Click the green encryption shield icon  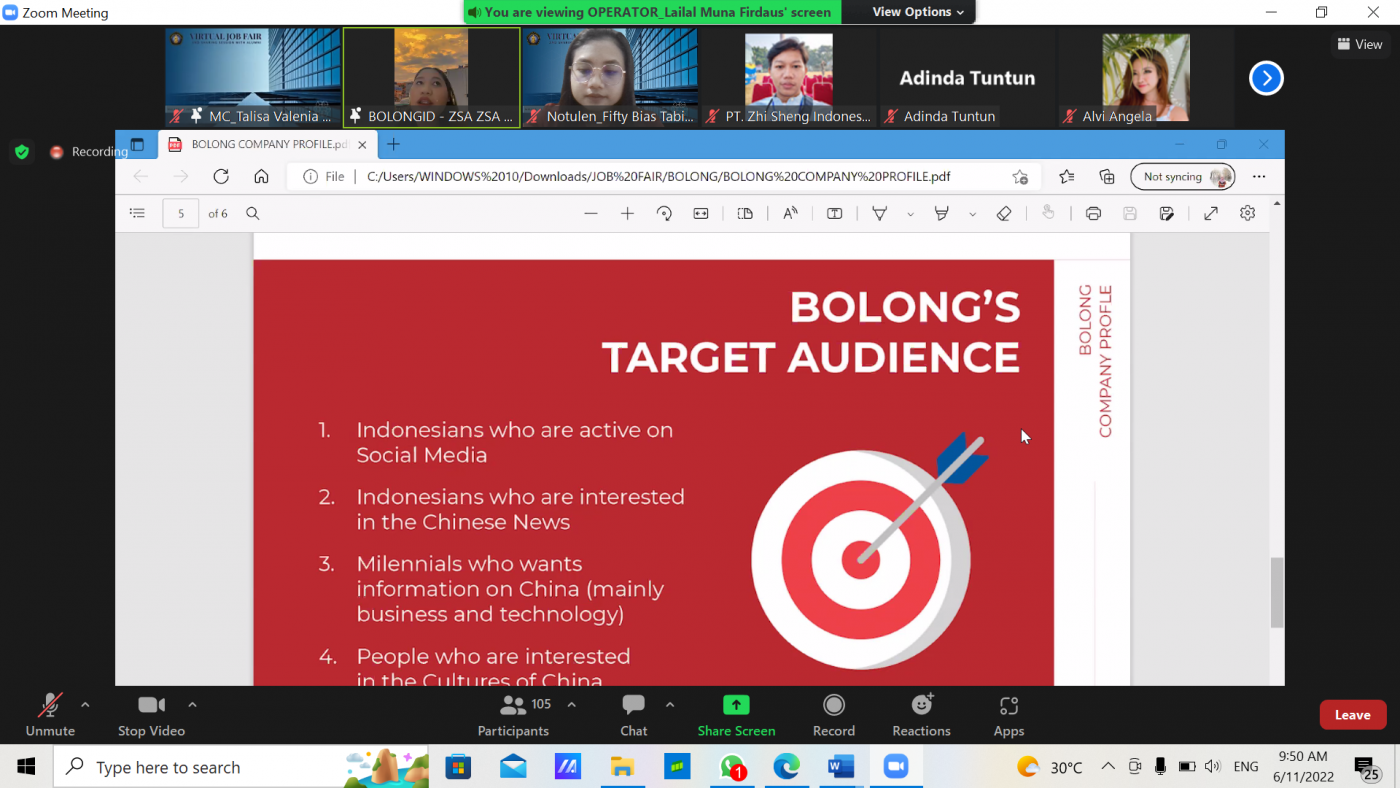[22, 152]
